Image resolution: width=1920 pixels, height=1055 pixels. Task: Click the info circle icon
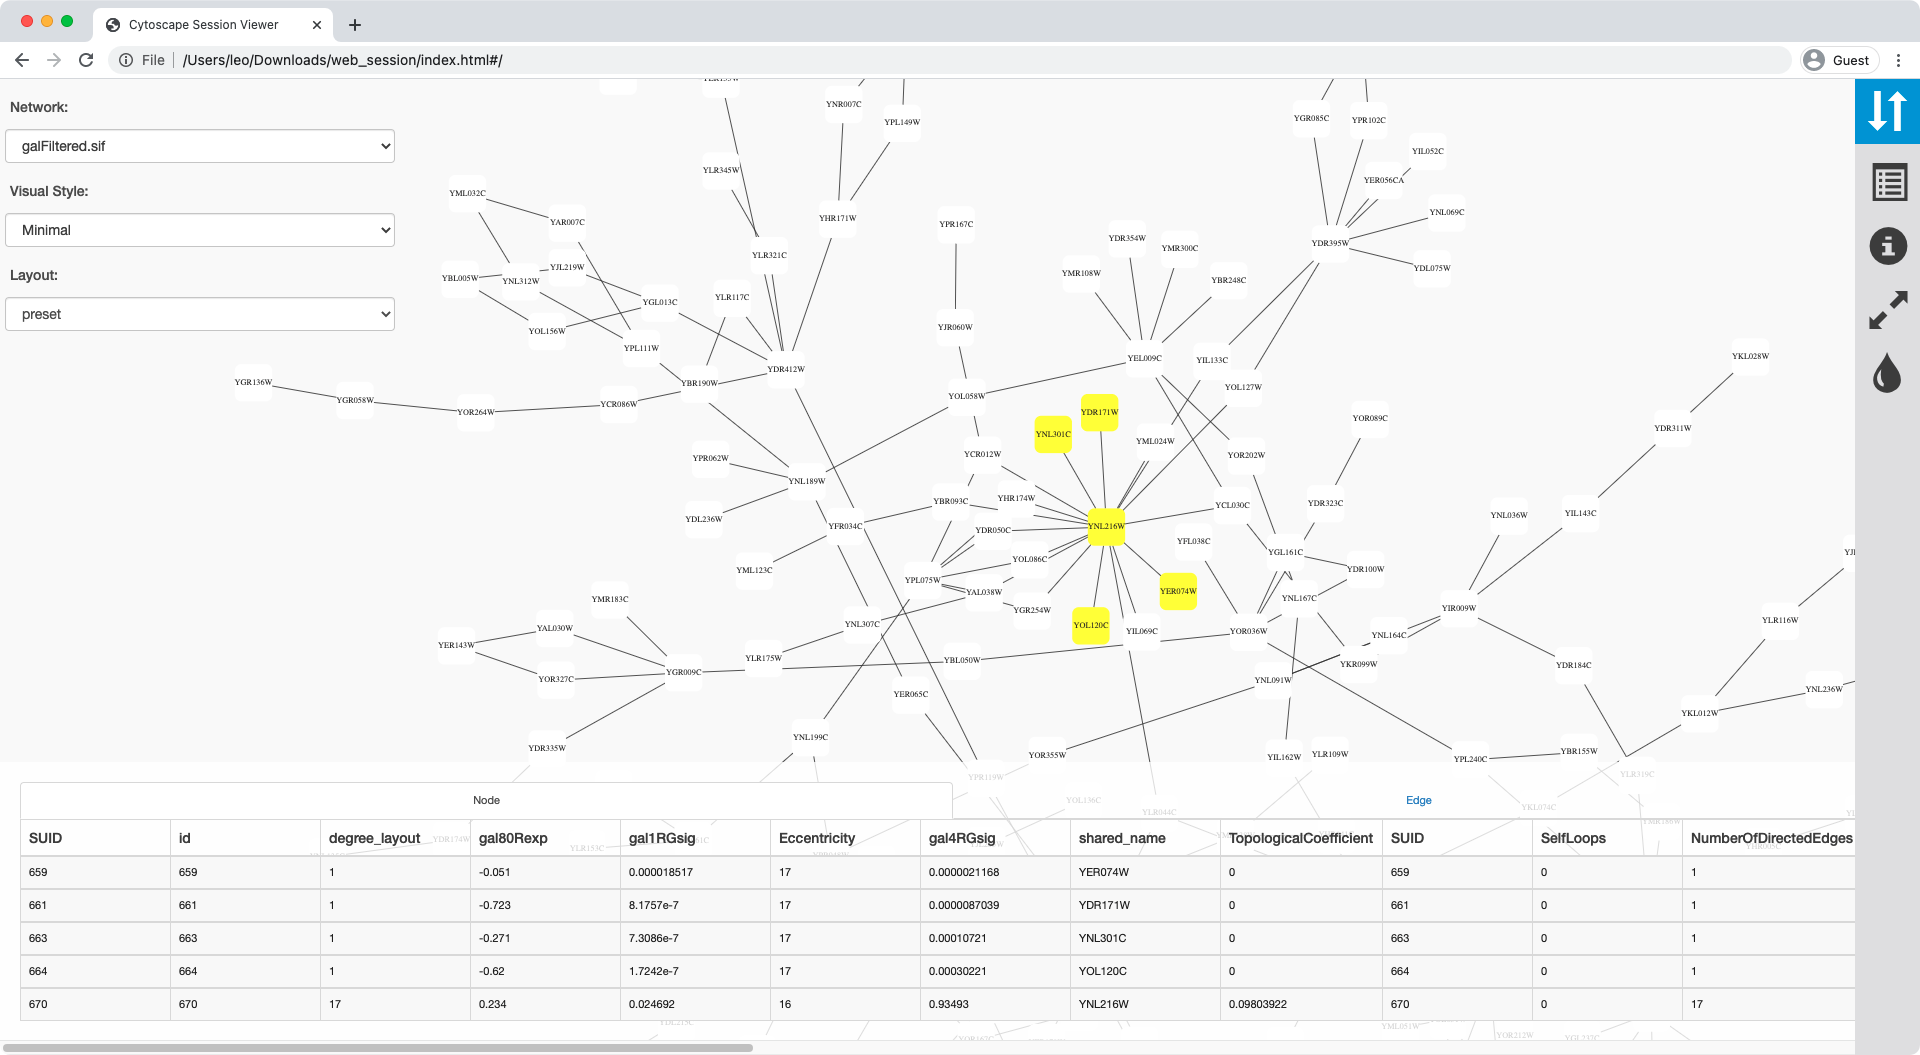pyautogui.click(x=1888, y=246)
